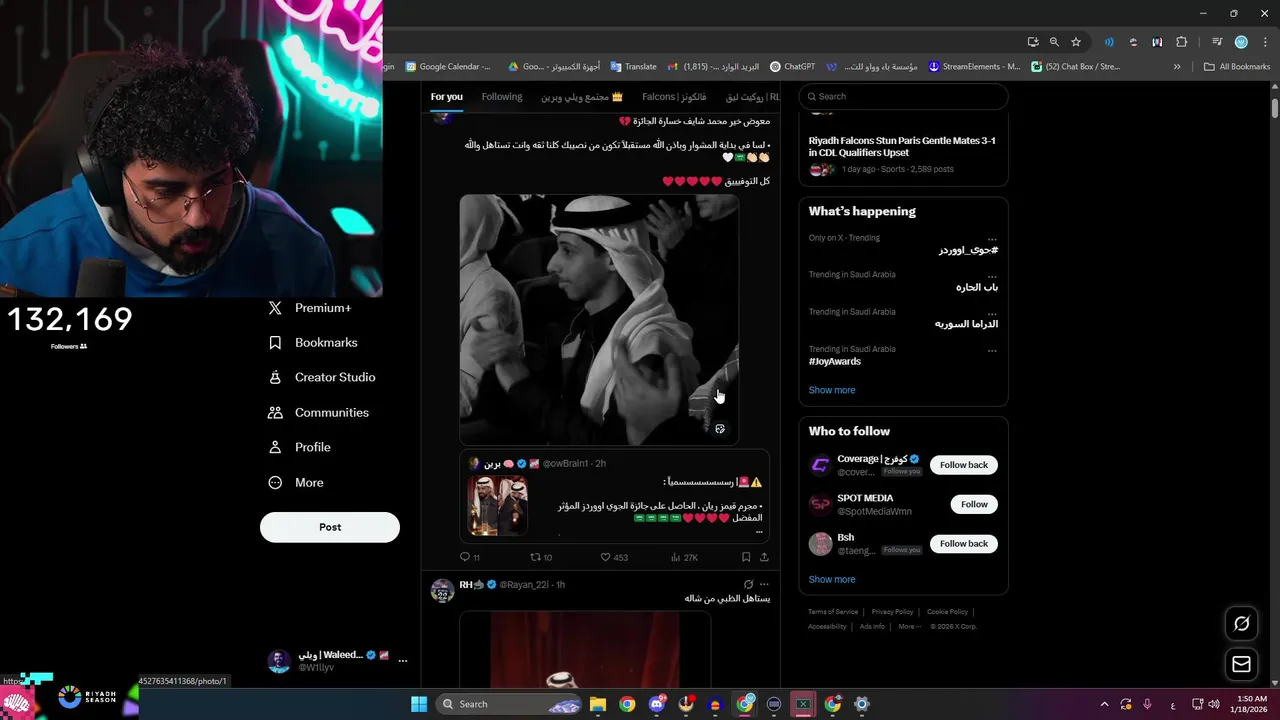Open File Explorer from taskbar
The width and height of the screenshot is (1280, 720).
pos(597,704)
